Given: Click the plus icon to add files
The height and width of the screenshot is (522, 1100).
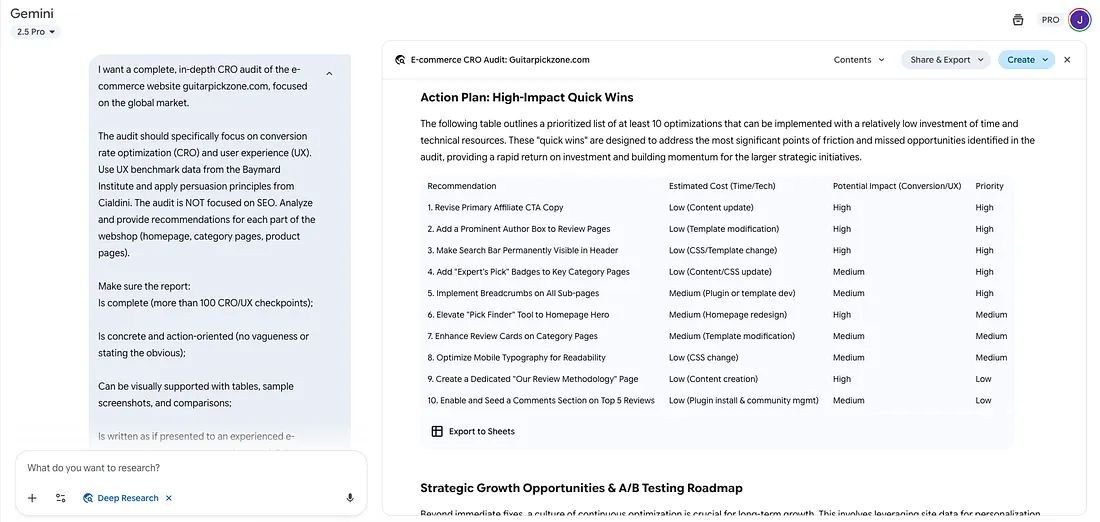Looking at the screenshot, I should click(x=32, y=498).
